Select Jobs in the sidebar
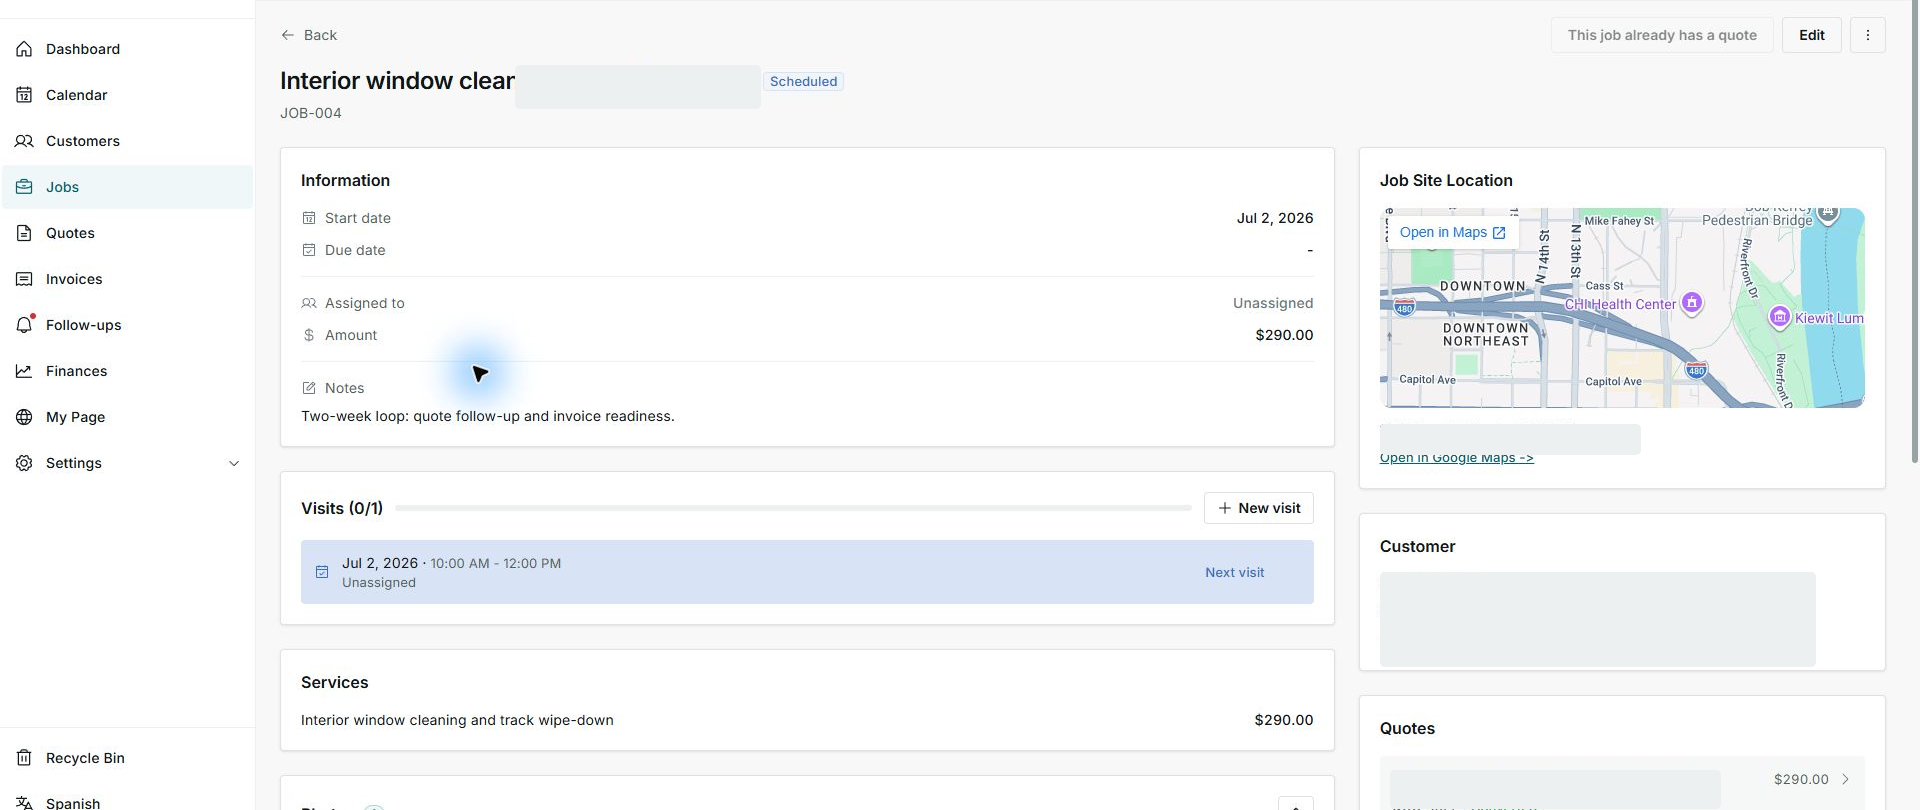1920x810 pixels. click(127, 187)
